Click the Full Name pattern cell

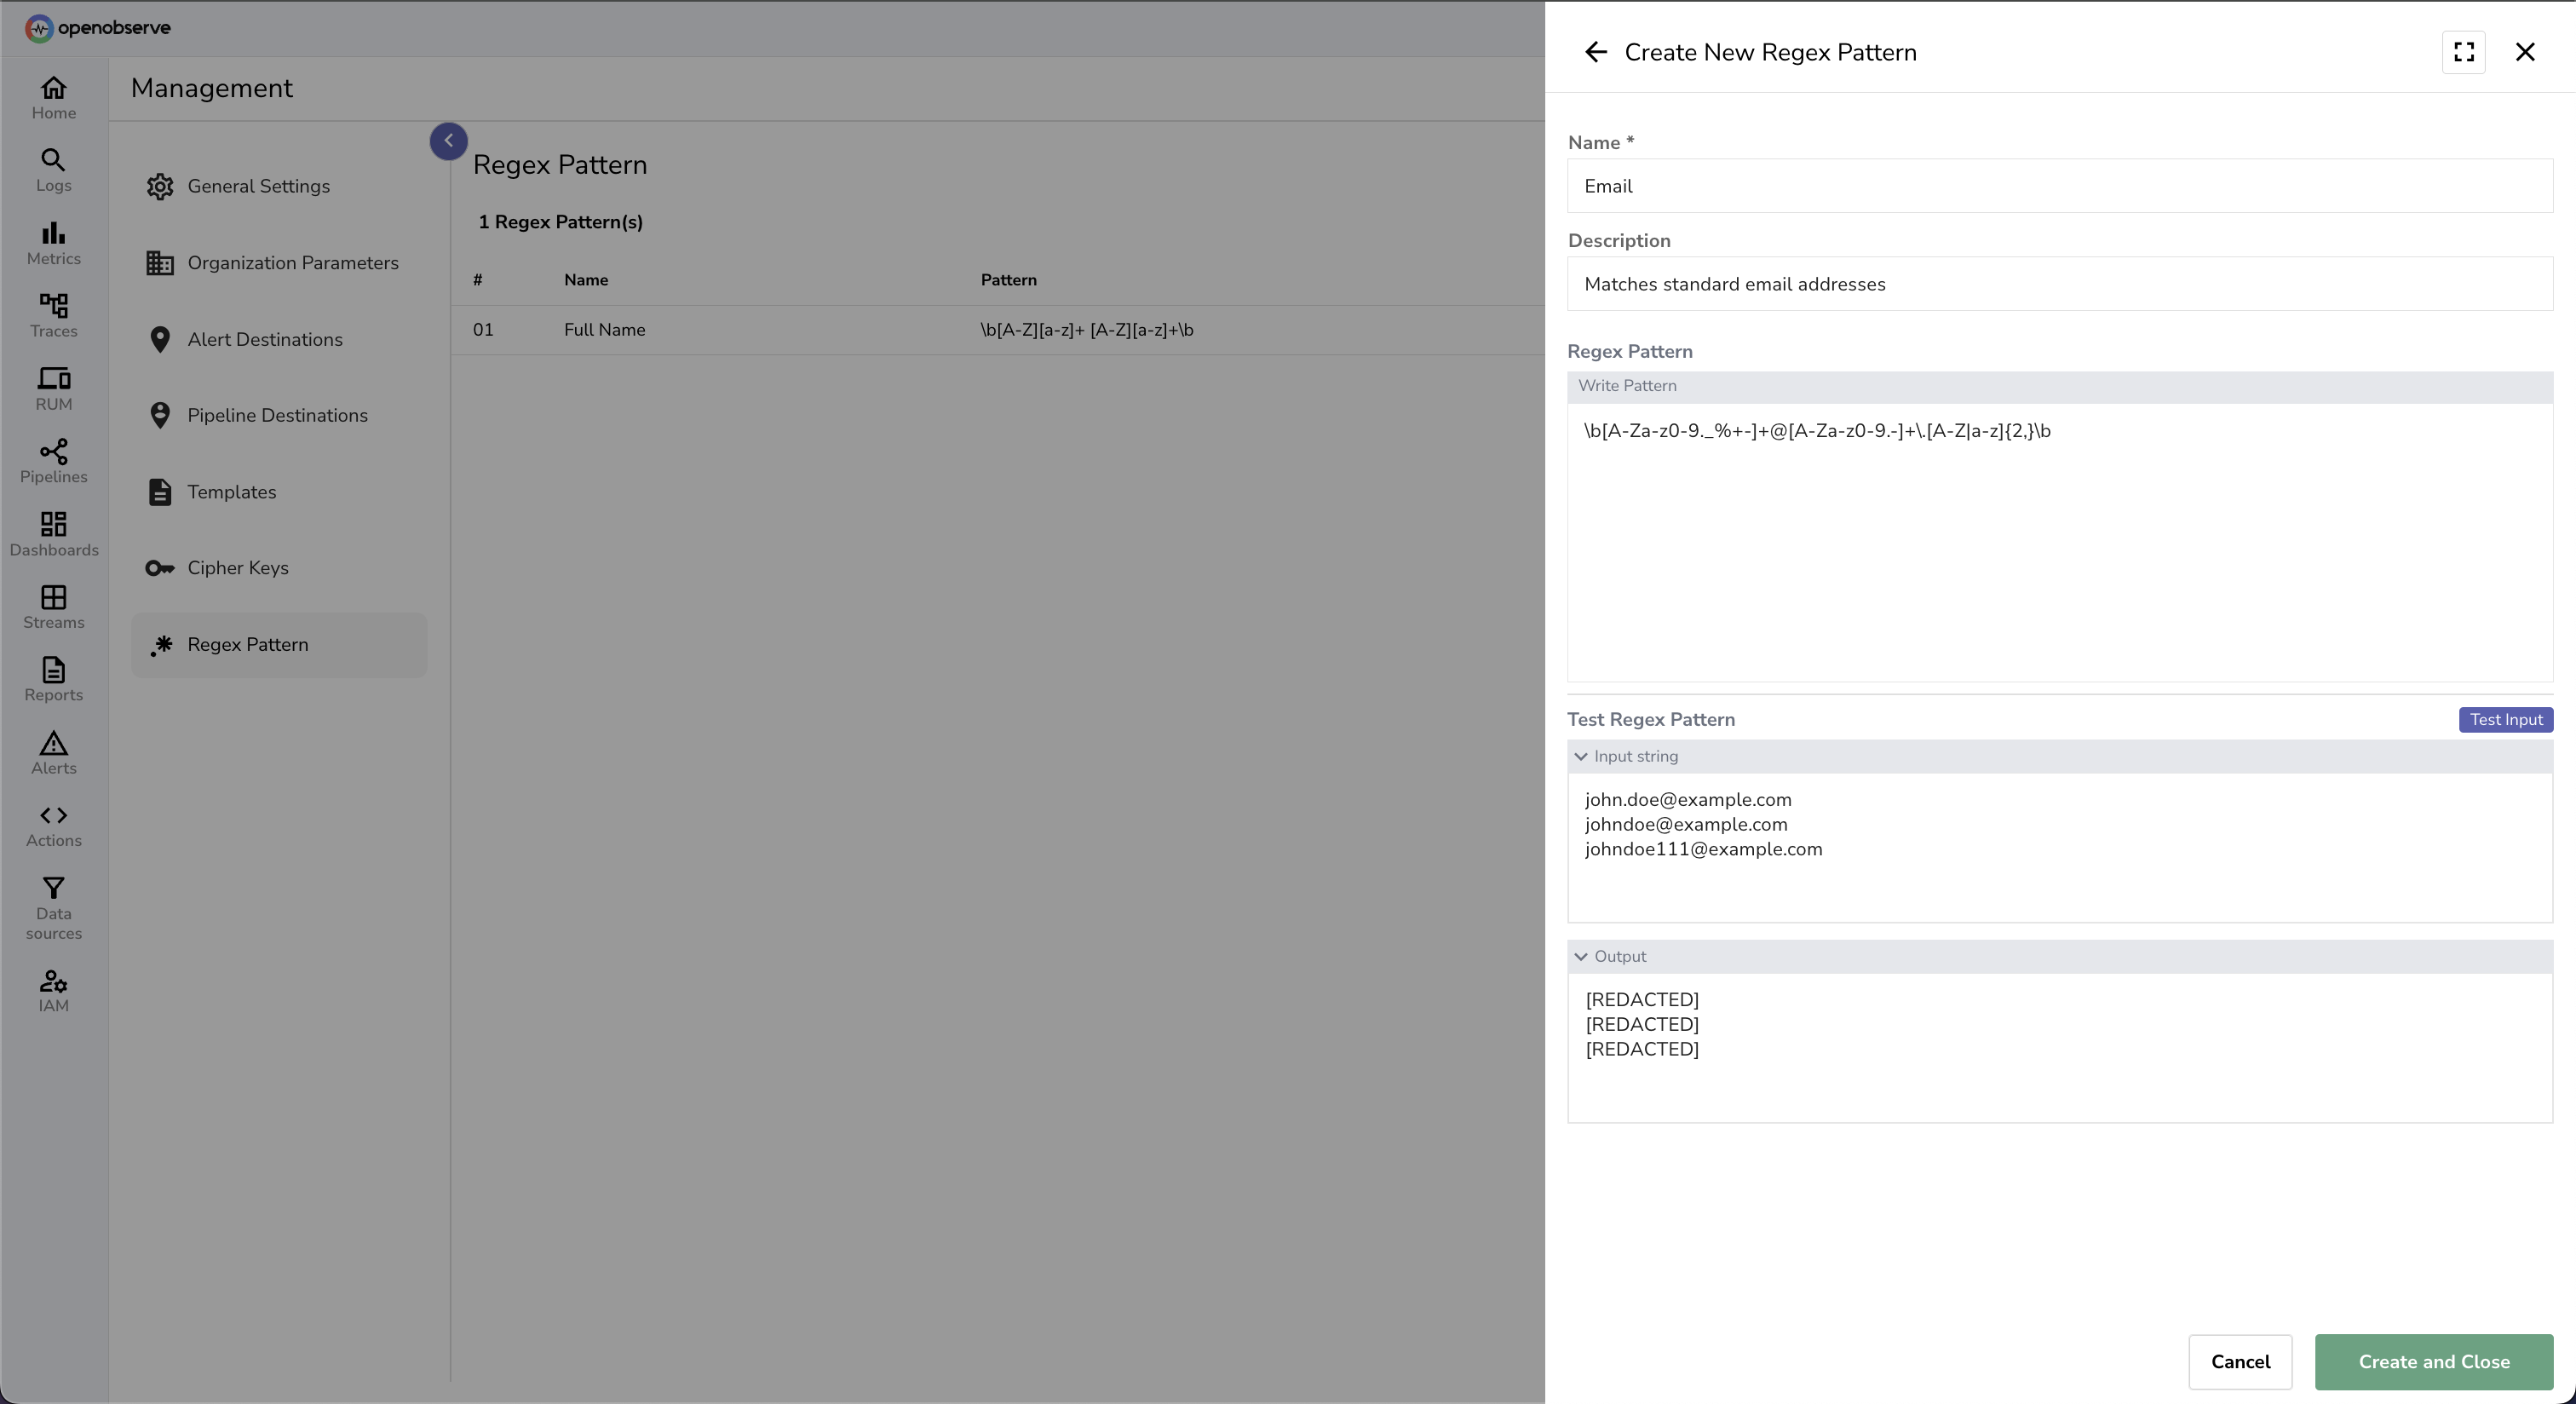(1087, 330)
